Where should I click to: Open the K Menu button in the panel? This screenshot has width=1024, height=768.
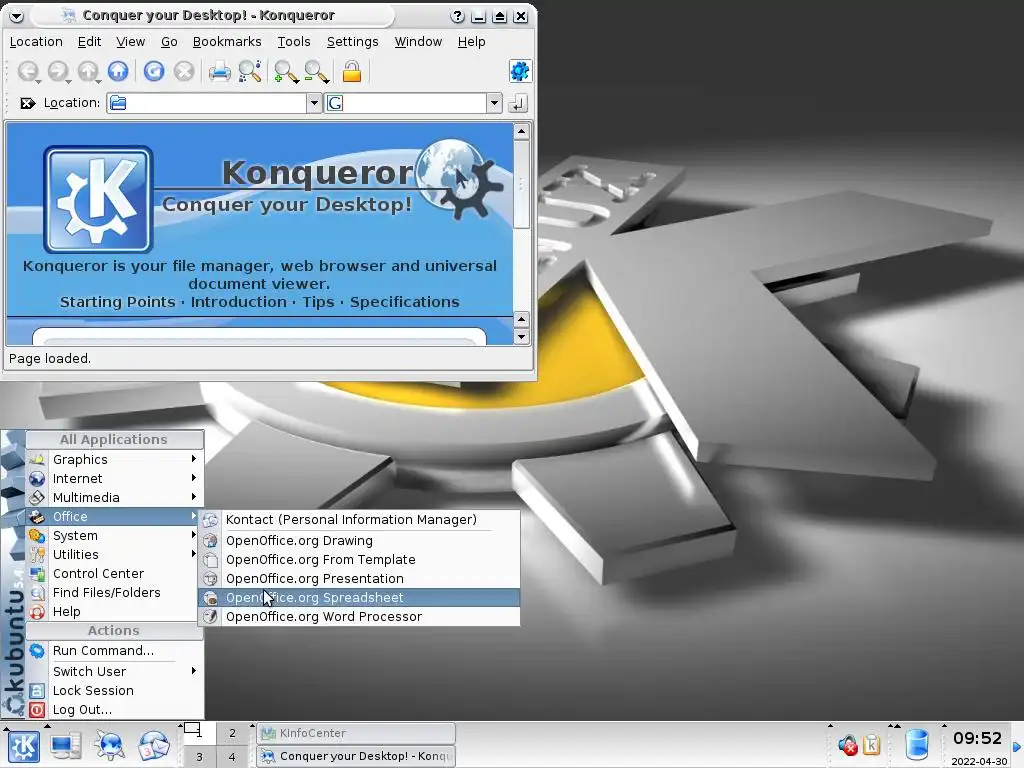[24, 746]
